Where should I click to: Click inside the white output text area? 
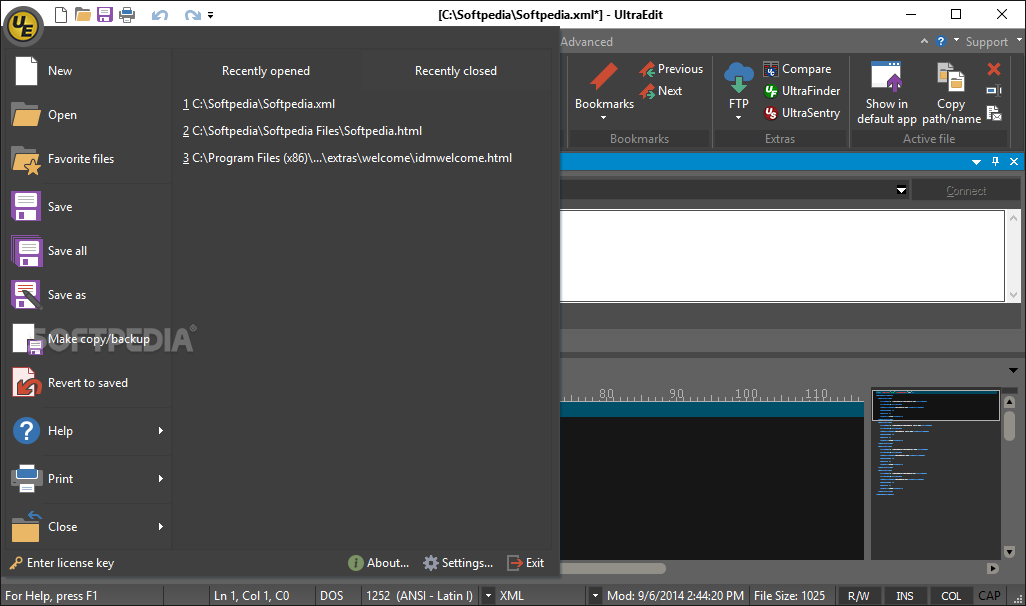[x=782, y=256]
